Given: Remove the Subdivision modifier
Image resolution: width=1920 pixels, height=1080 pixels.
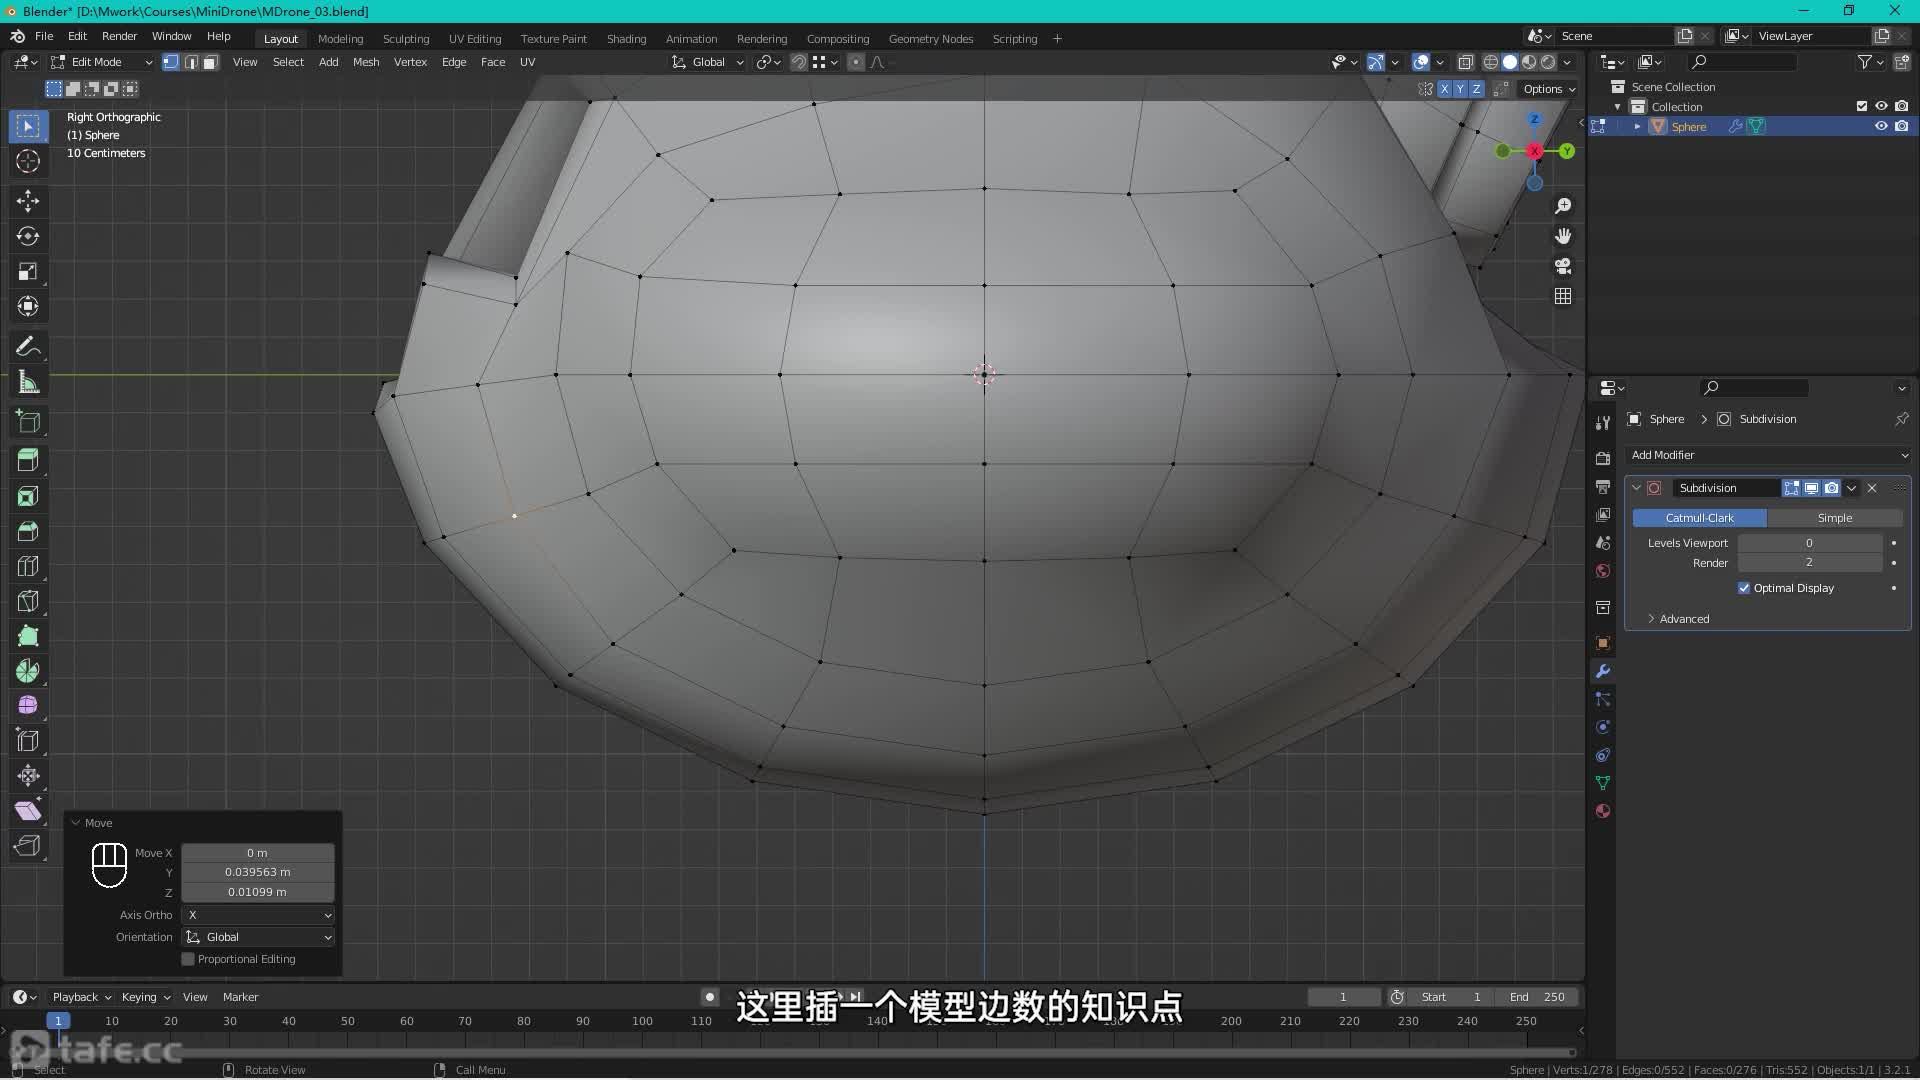Looking at the screenshot, I should coord(1872,488).
